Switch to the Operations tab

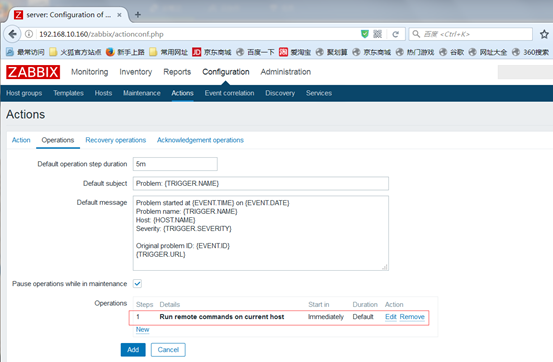[58, 140]
